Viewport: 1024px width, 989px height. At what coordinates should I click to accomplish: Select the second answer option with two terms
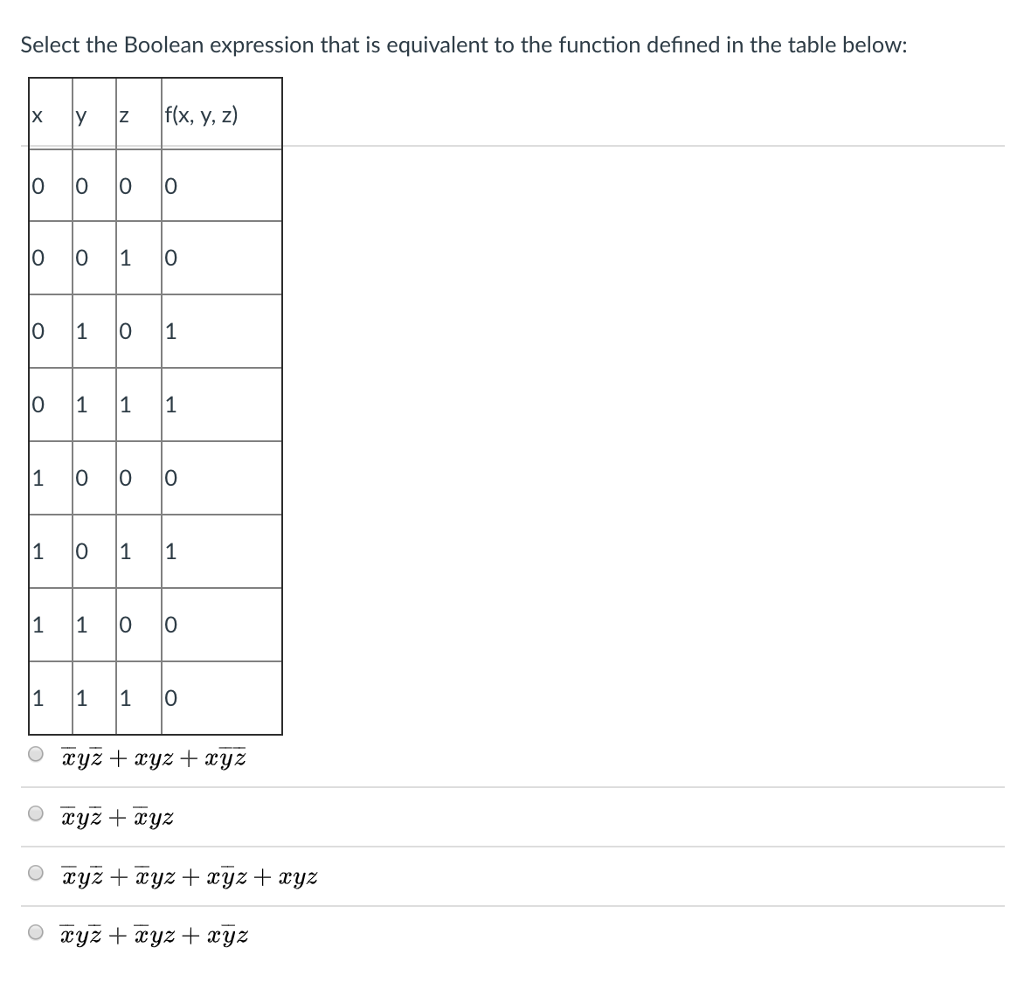coord(33,814)
